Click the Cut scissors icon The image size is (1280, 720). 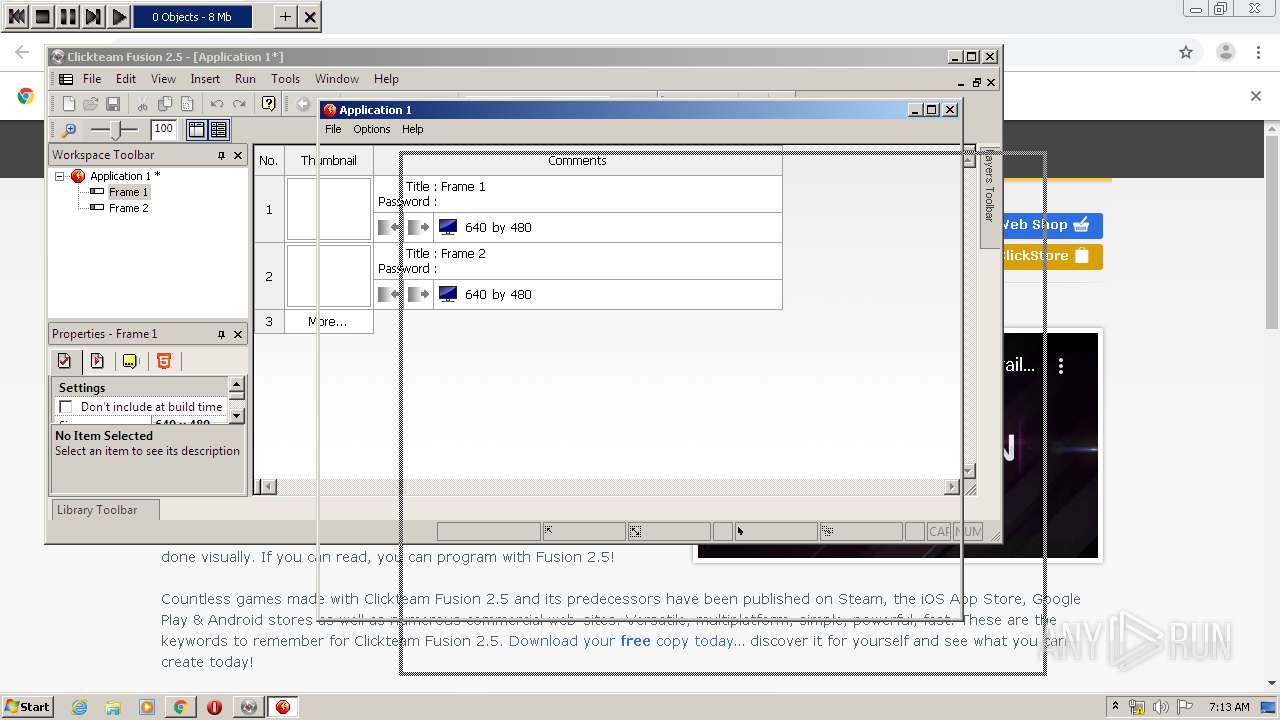coord(143,104)
